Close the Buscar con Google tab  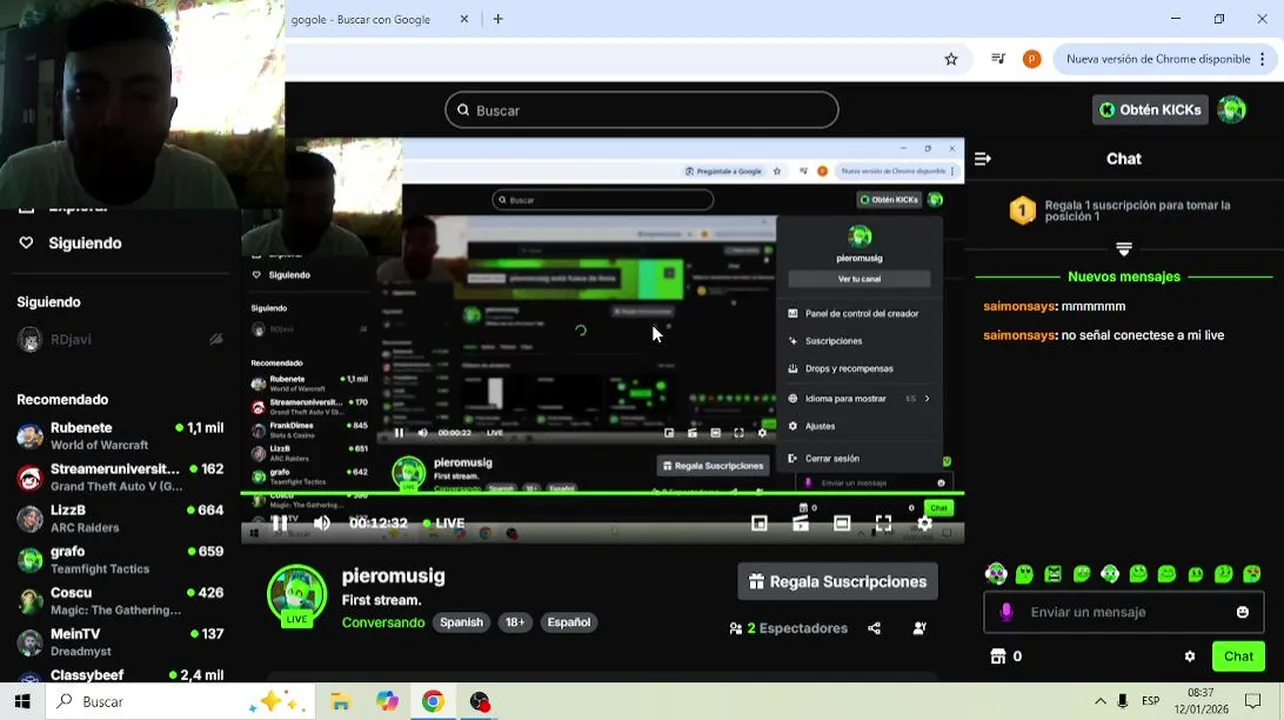pyautogui.click(x=464, y=19)
